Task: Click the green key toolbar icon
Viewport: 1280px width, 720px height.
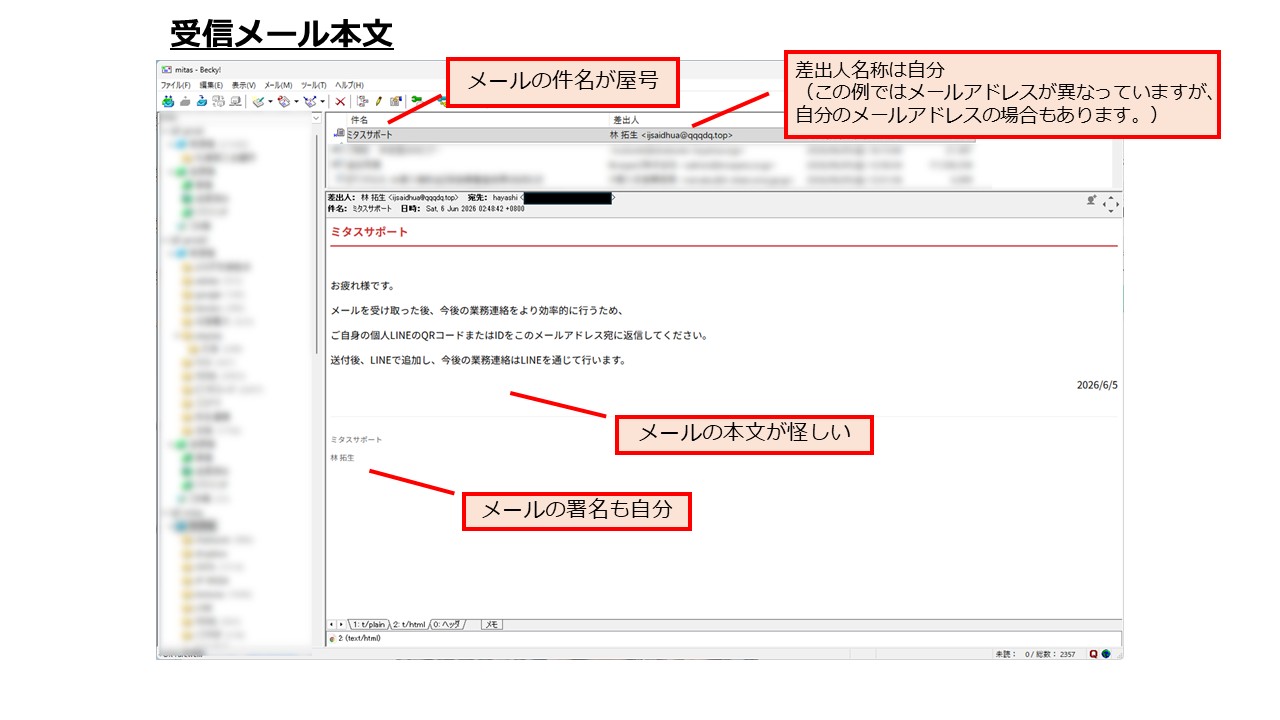Action: pyautogui.click(x=417, y=99)
